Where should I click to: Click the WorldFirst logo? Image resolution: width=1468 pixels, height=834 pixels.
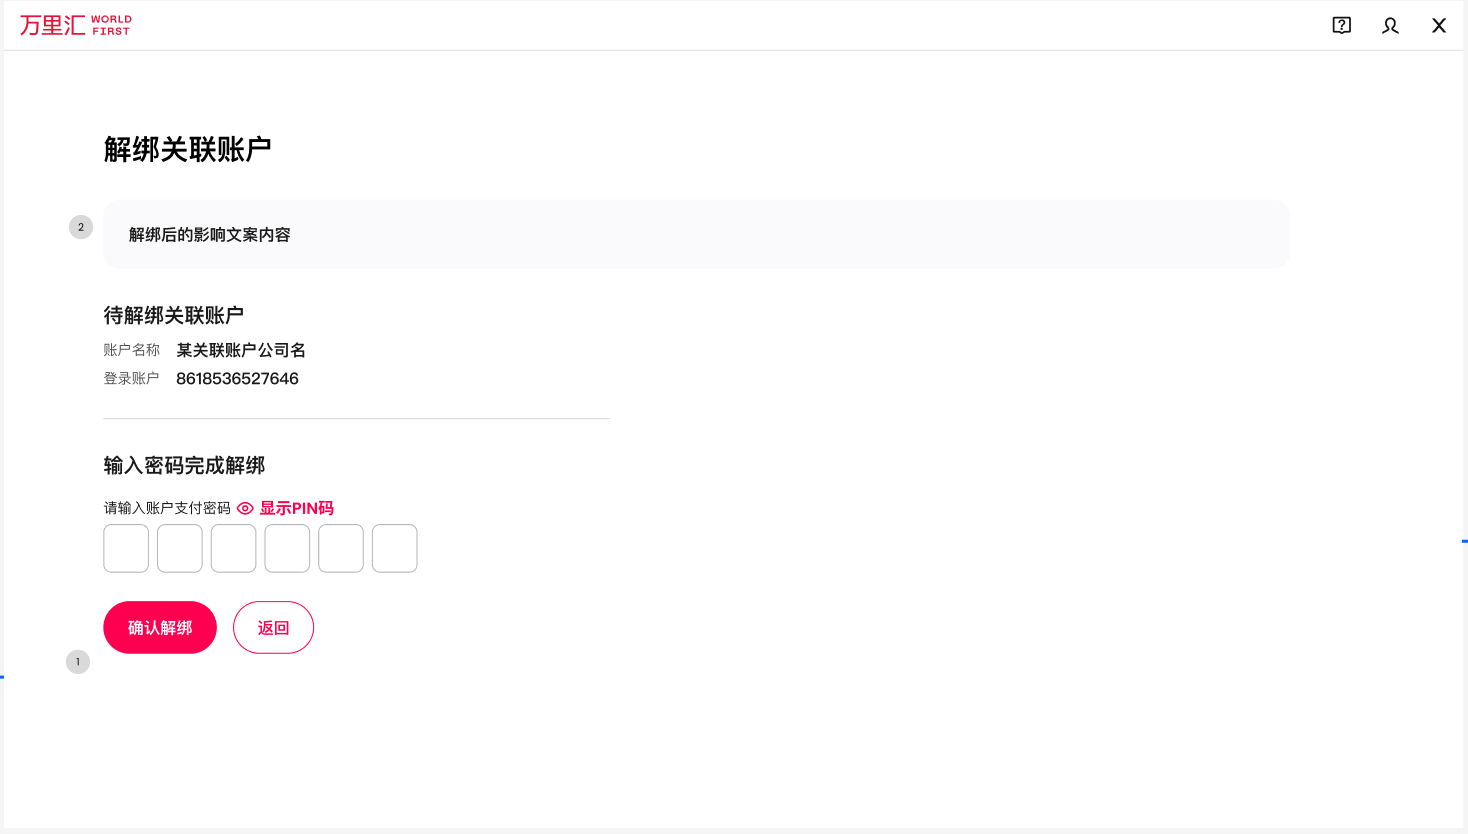[76, 25]
